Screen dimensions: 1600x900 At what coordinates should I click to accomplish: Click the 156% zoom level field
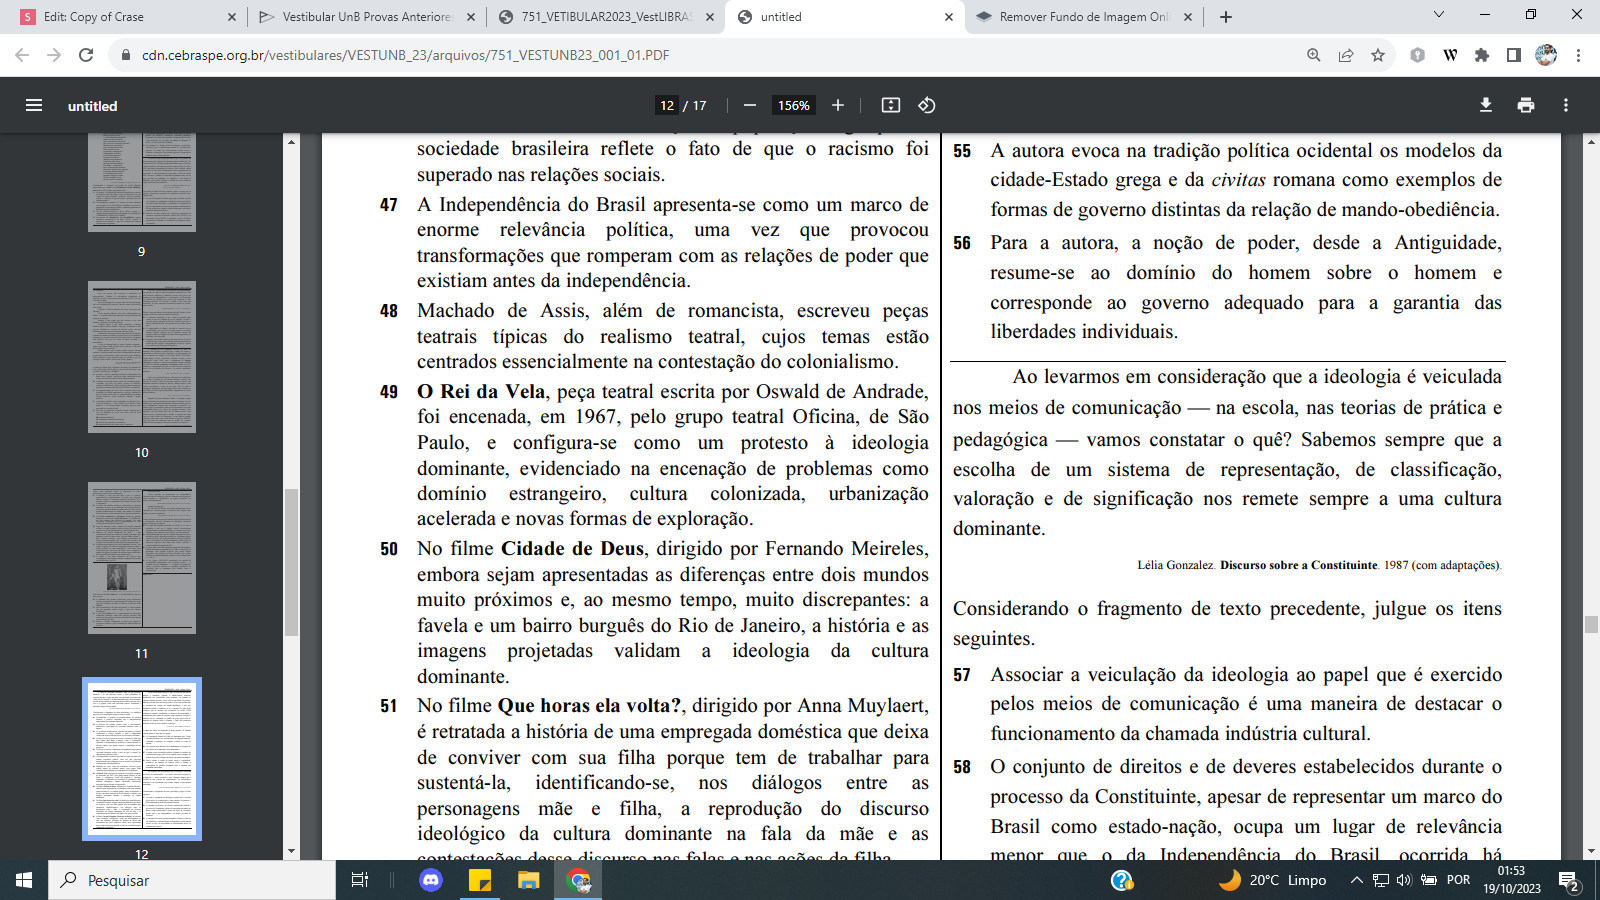pyautogui.click(x=794, y=105)
